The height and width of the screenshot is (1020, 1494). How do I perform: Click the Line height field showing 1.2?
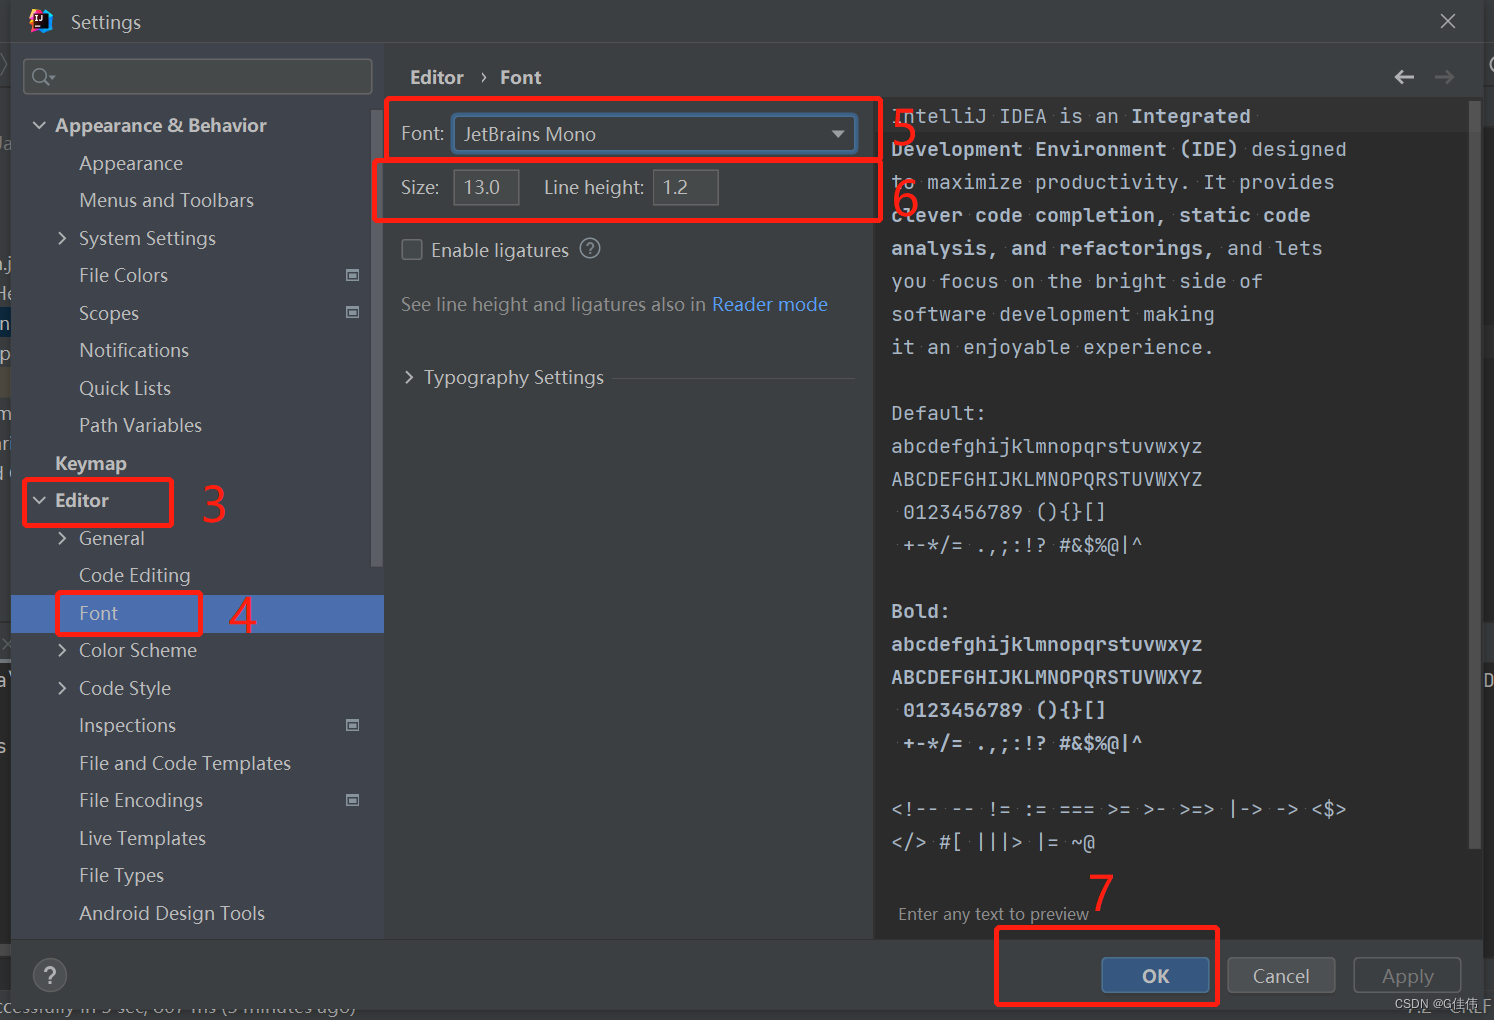(685, 187)
